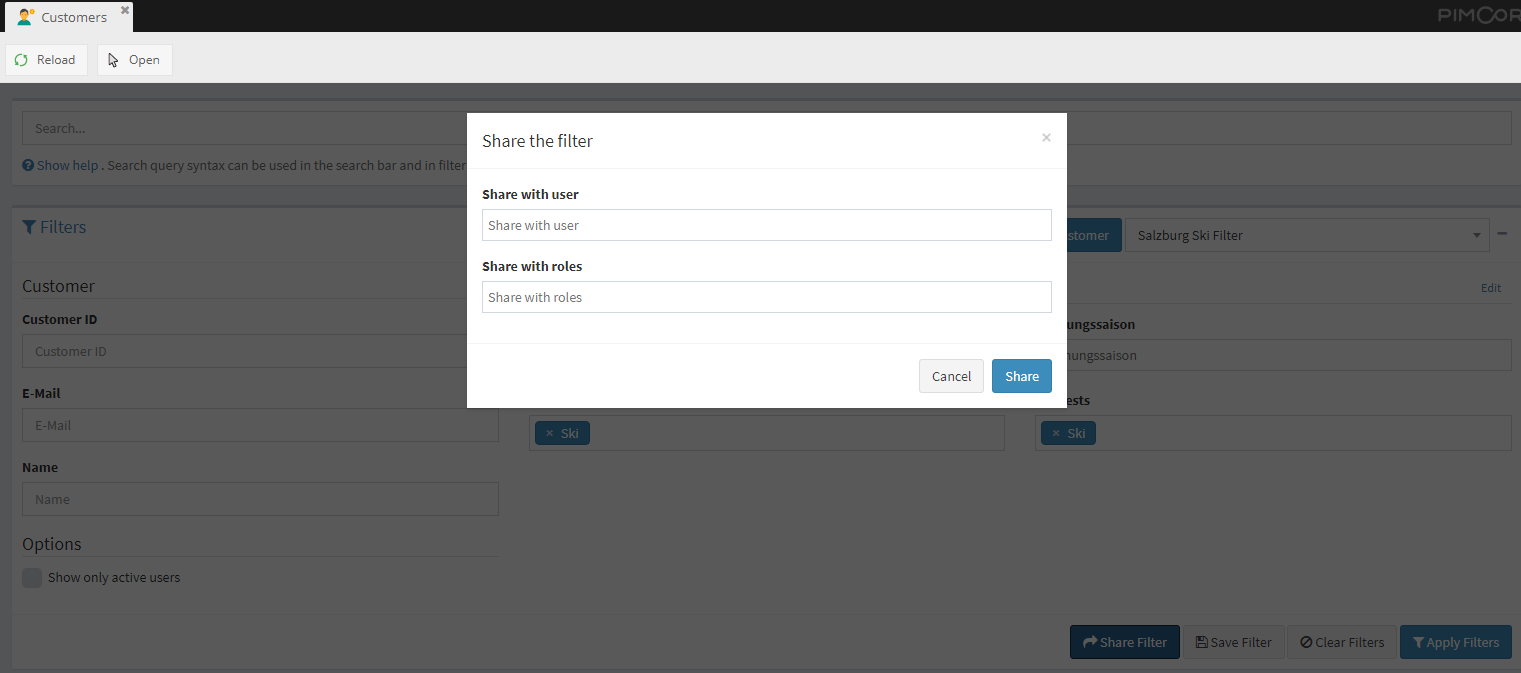This screenshot has height=673, width=1521.
Task: Open the Salzburg Ski Filter dropdown
Action: point(1307,235)
